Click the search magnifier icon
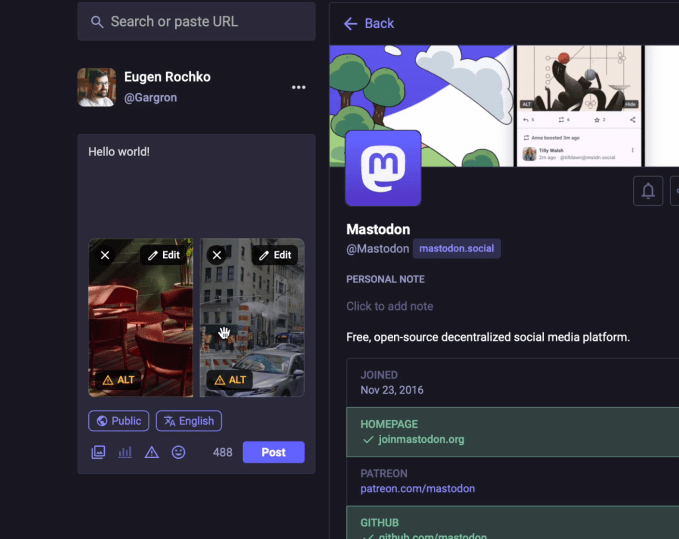The image size is (679, 539). [x=97, y=22]
